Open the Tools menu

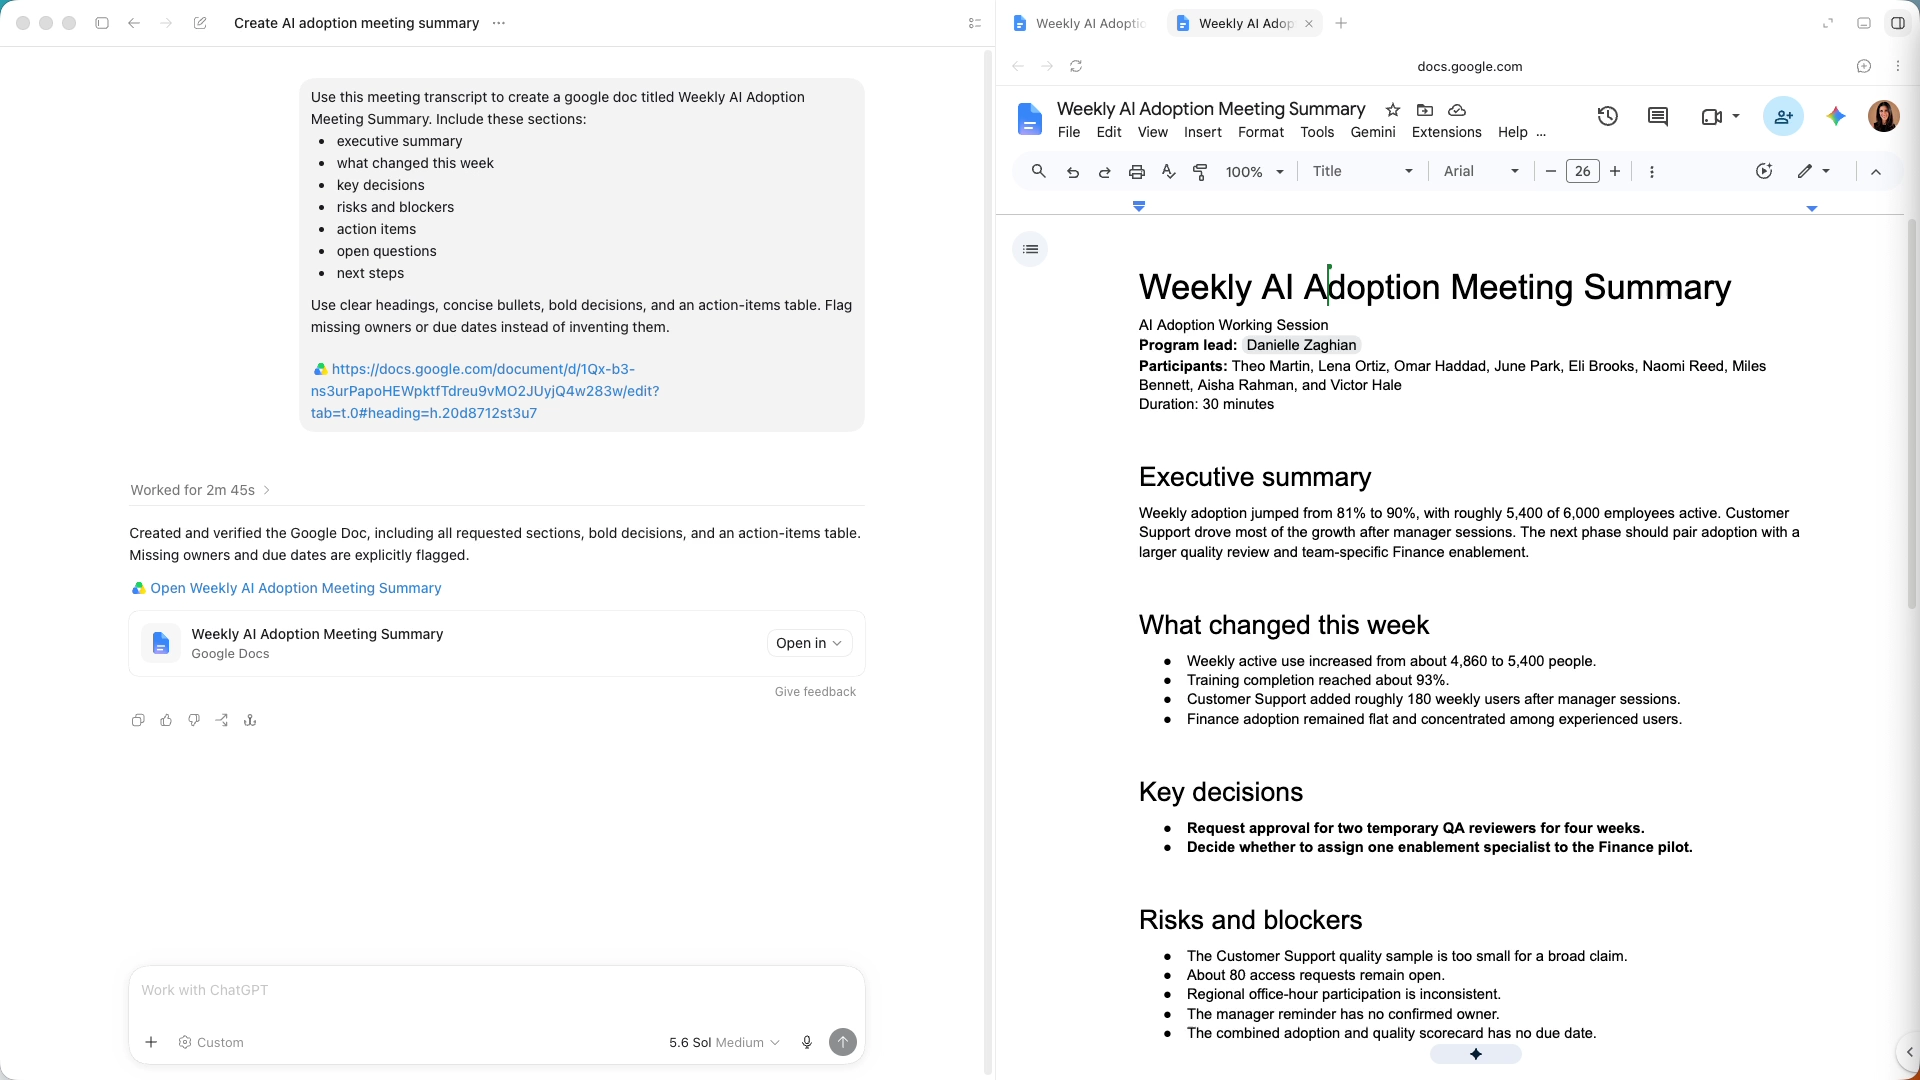coord(1317,132)
